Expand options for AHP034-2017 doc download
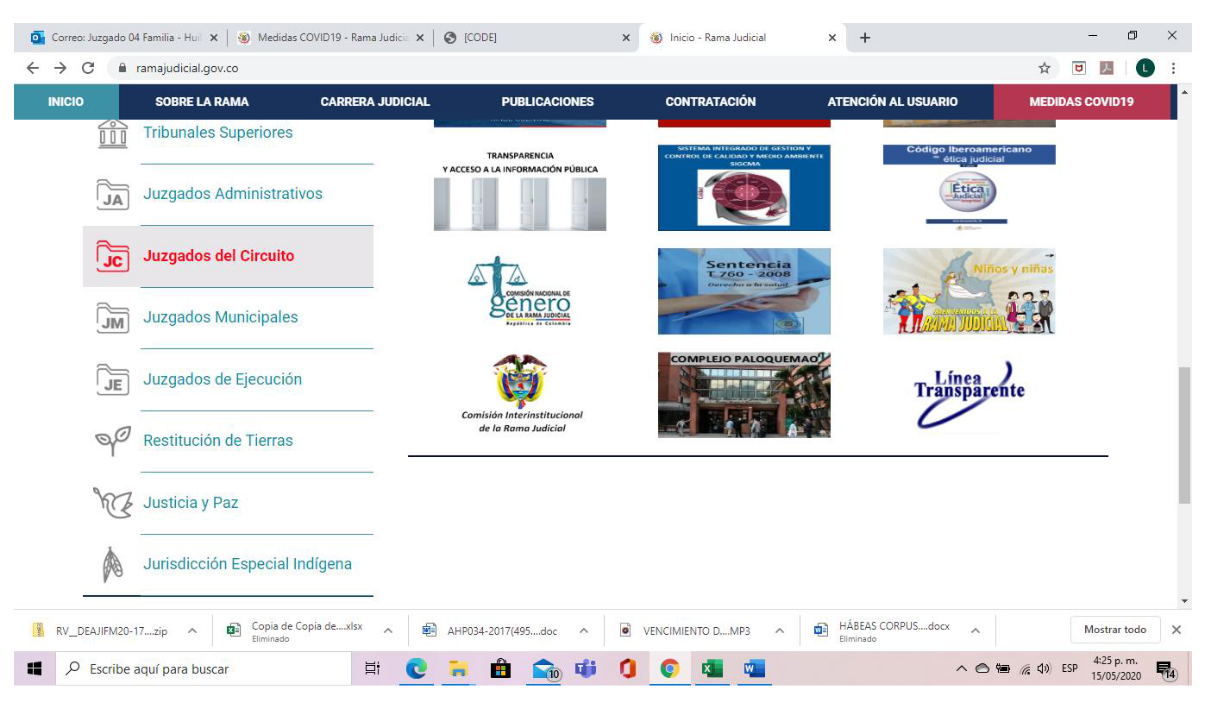 583,631
